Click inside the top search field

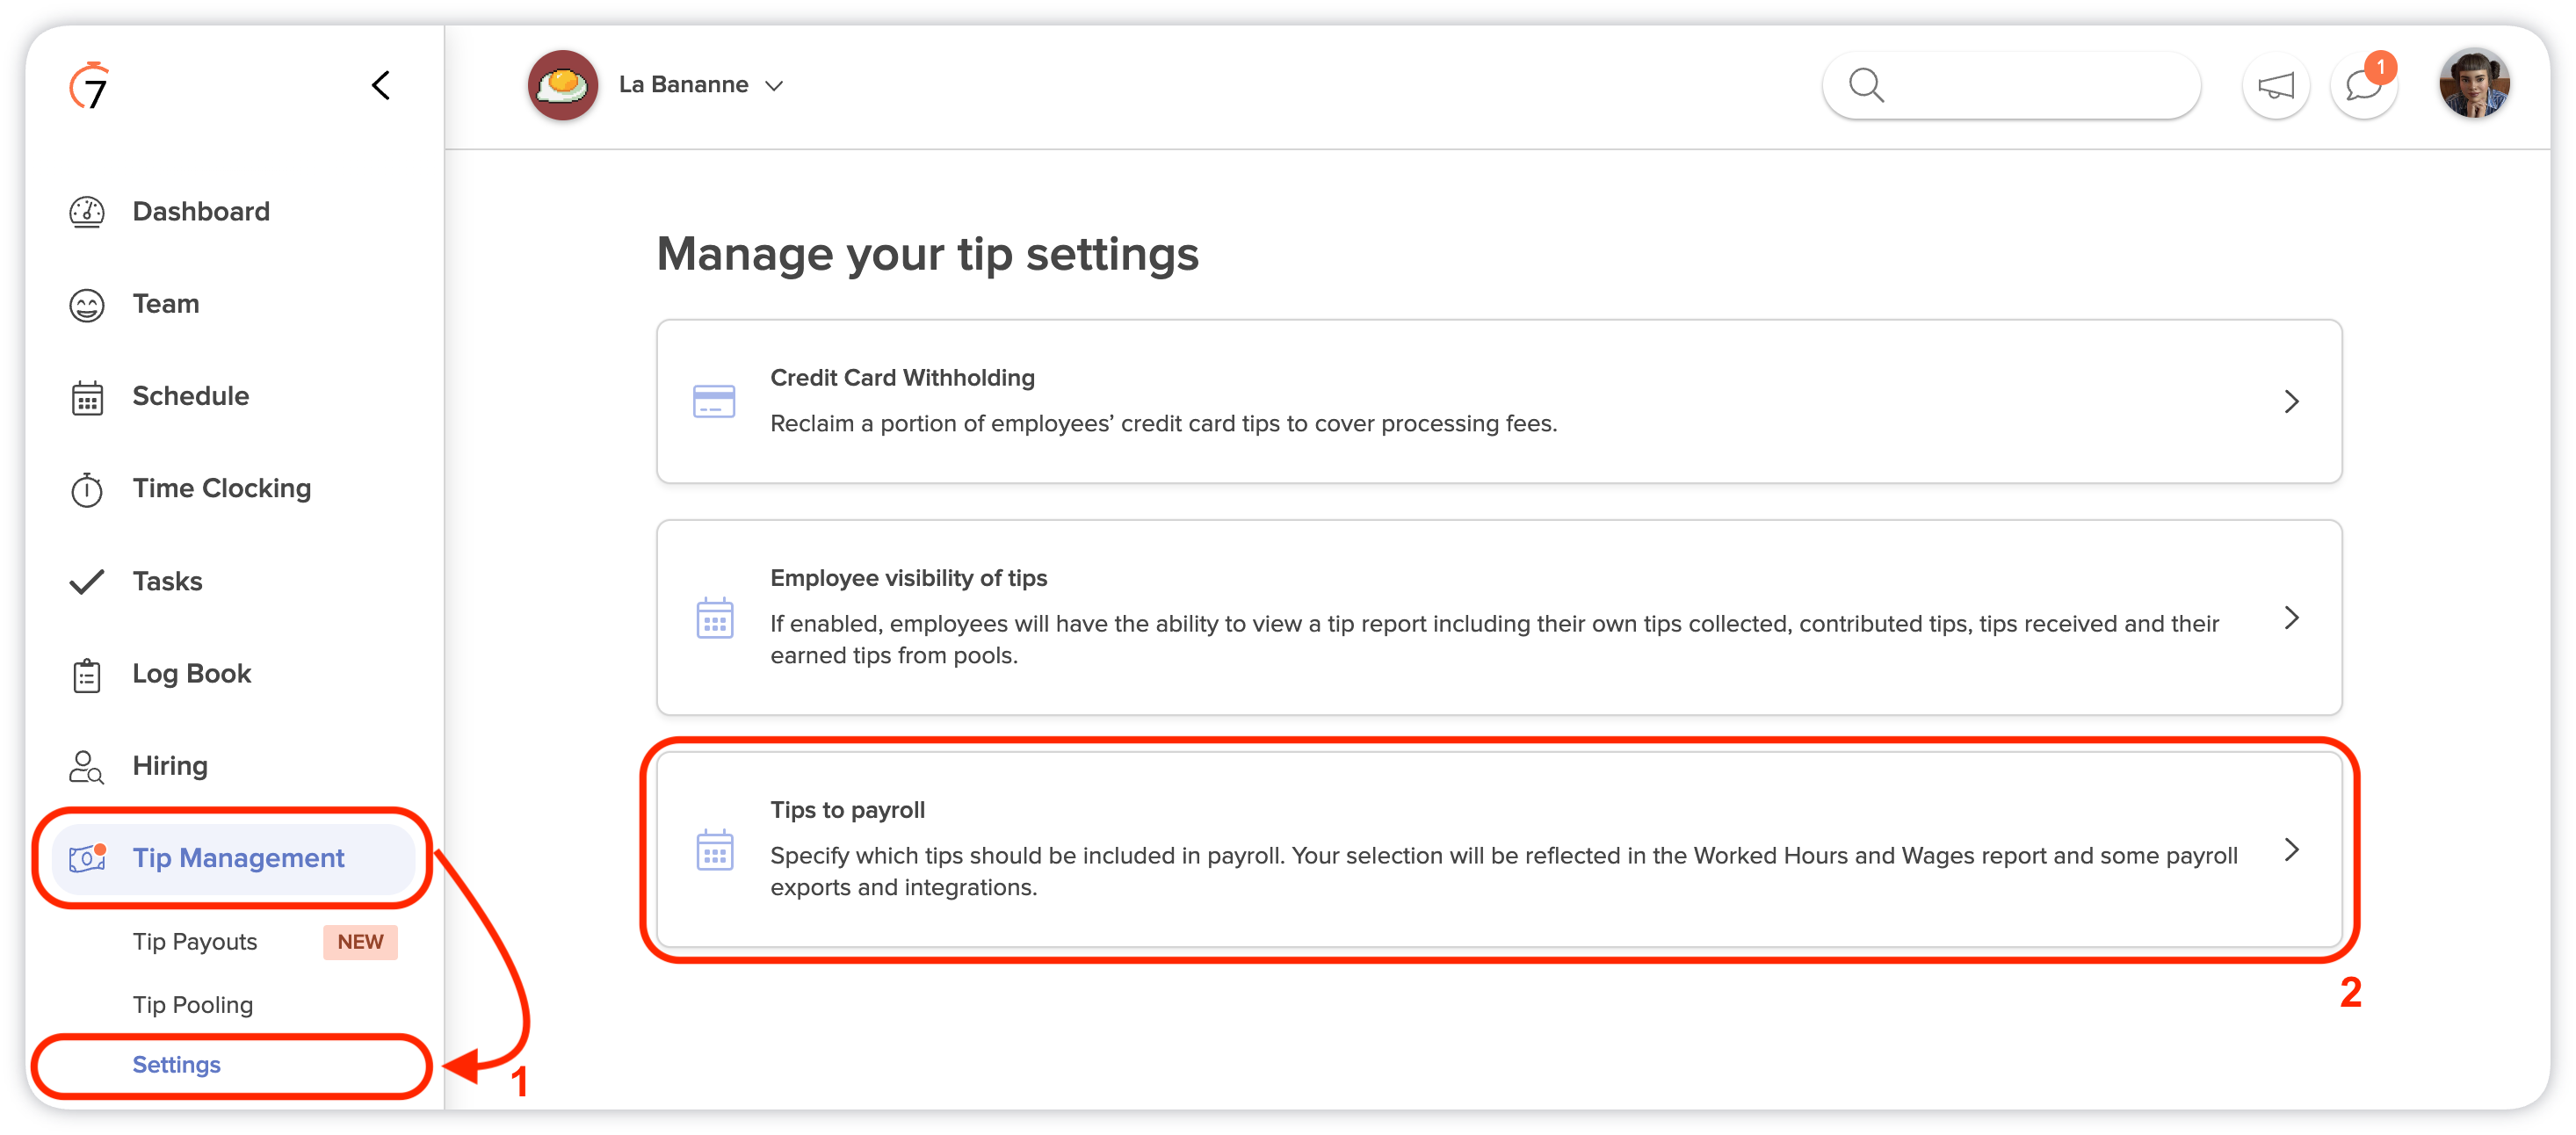click(x=2011, y=86)
